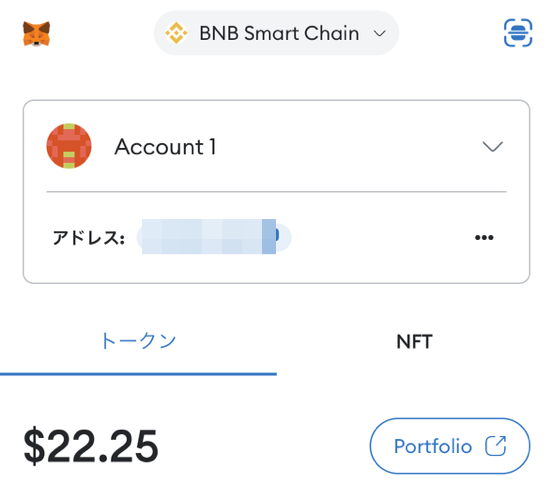The height and width of the screenshot is (498, 553).
Task: Open the Portfolio button
Action: coord(450,446)
